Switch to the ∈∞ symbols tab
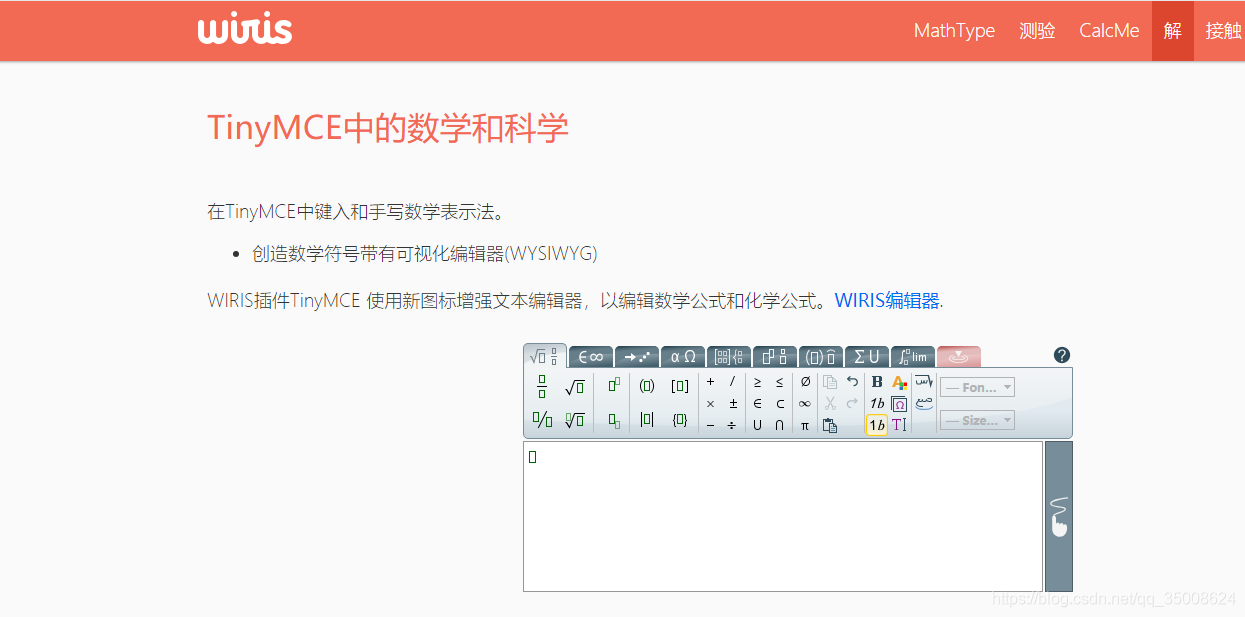 click(591, 356)
